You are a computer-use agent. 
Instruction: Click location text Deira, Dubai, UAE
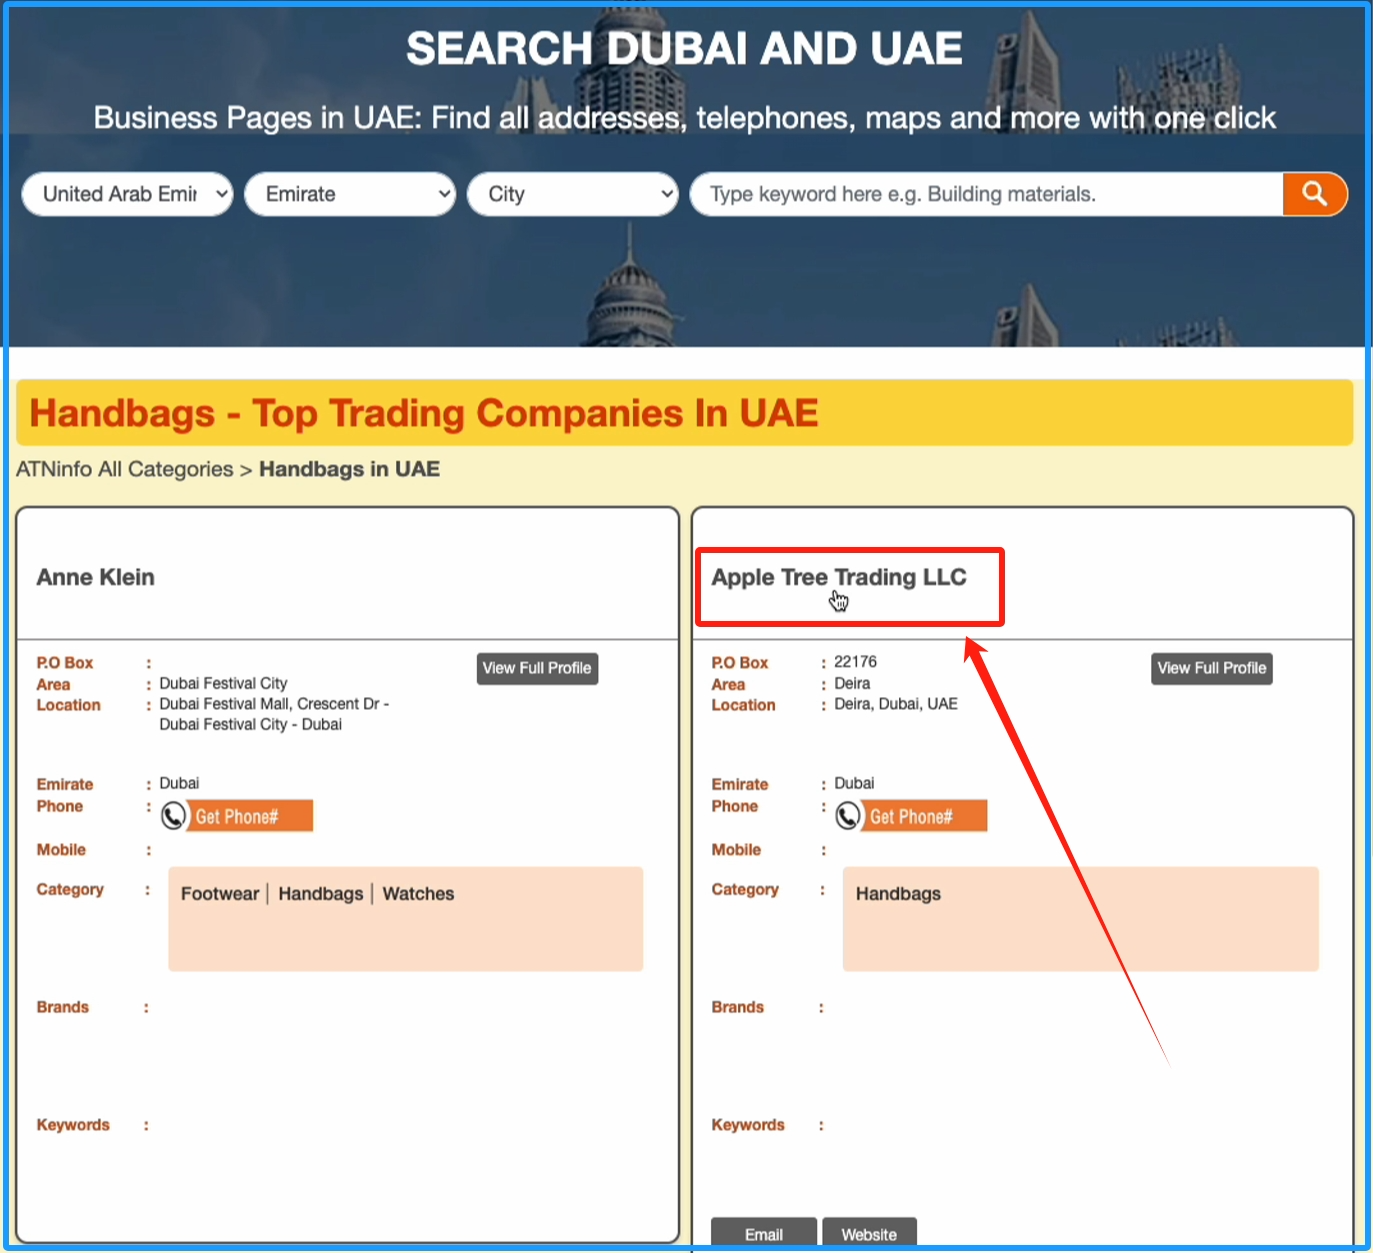tap(896, 704)
